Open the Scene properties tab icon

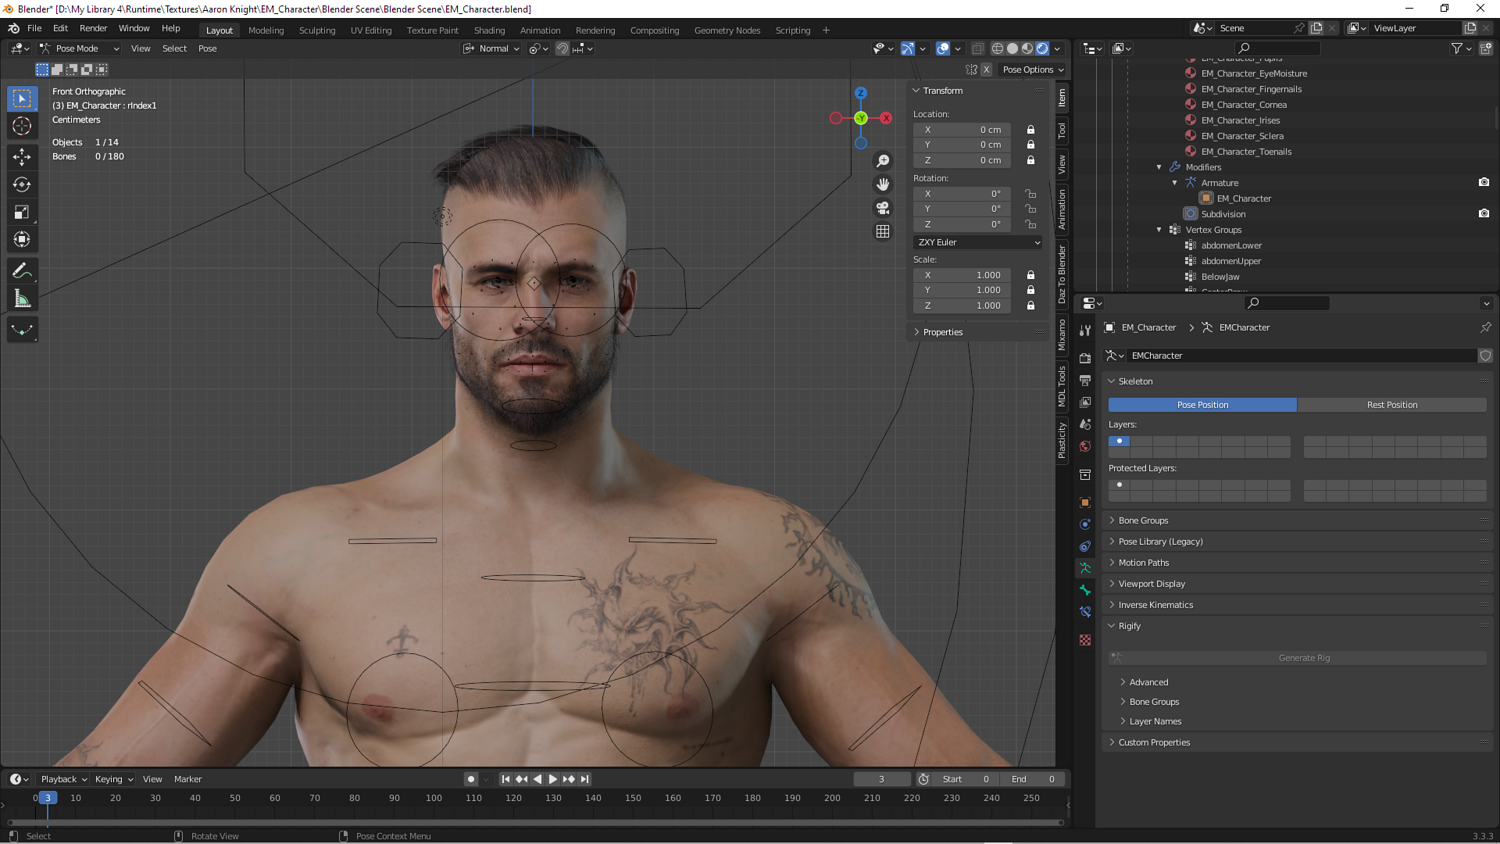point(1085,424)
